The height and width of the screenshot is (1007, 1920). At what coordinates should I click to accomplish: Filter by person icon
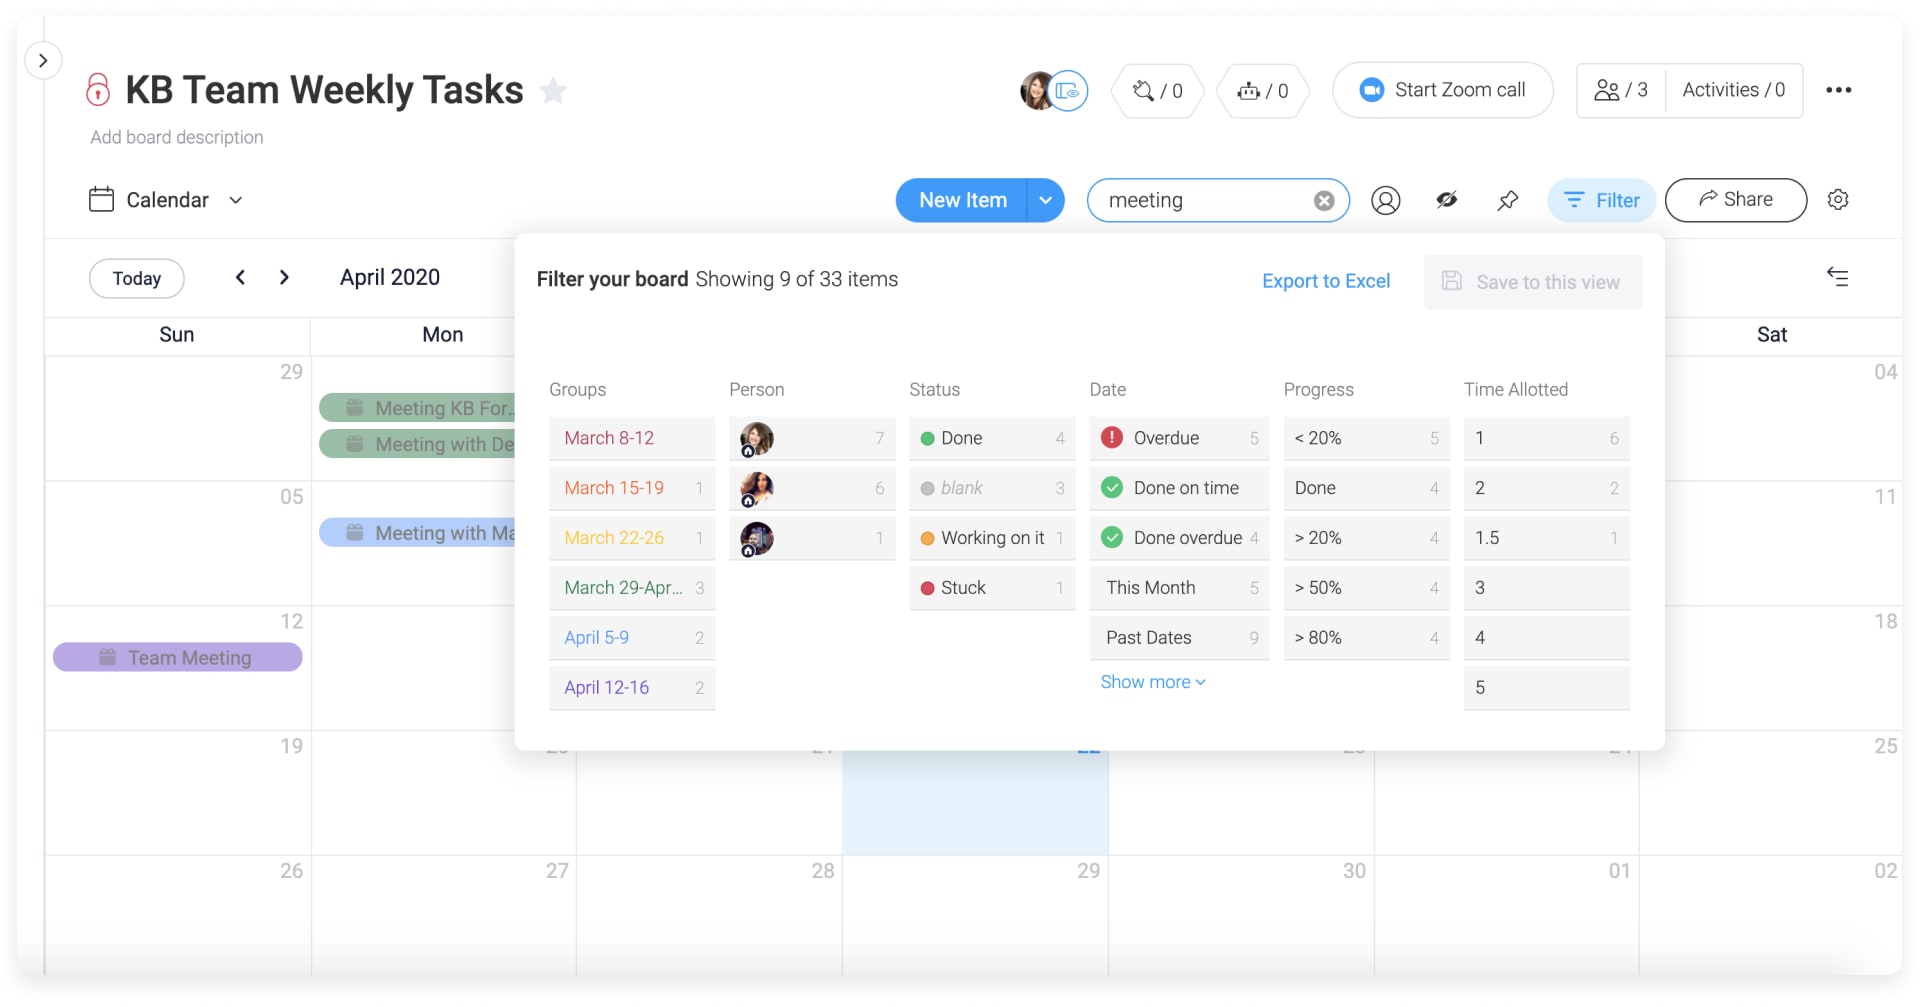click(1385, 201)
